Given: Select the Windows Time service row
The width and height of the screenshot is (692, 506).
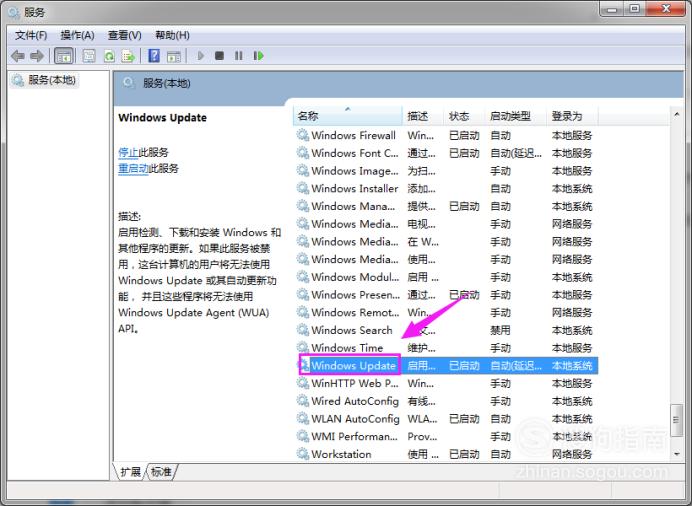Looking at the screenshot, I should [447, 348].
